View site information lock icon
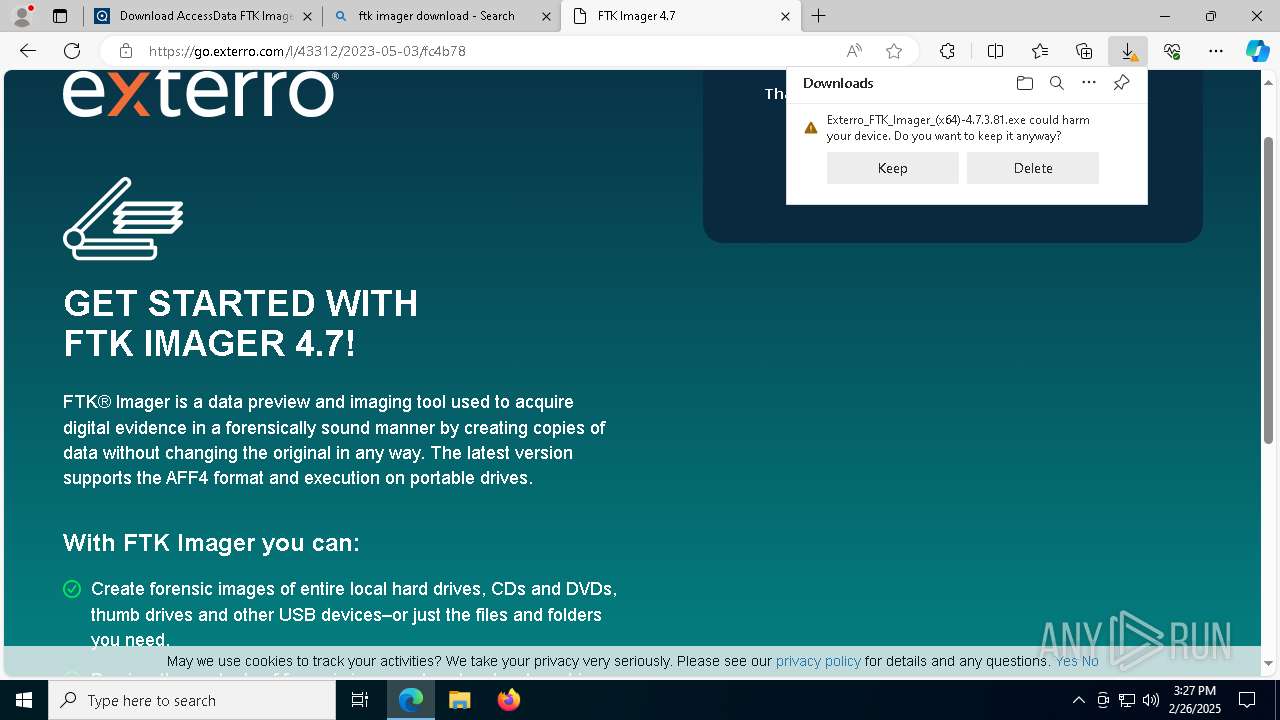The image size is (1280, 720). (x=126, y=51)
